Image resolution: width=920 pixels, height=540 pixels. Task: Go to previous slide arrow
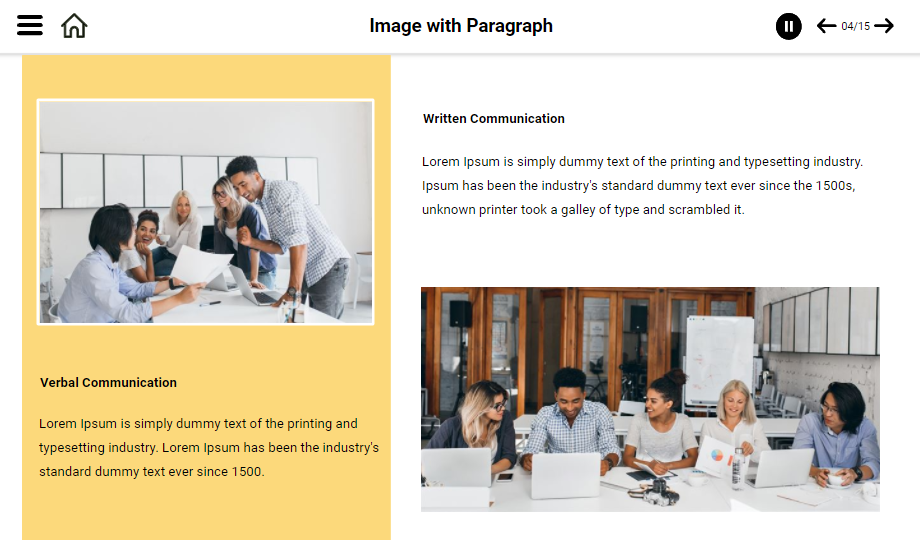point(826,26)
